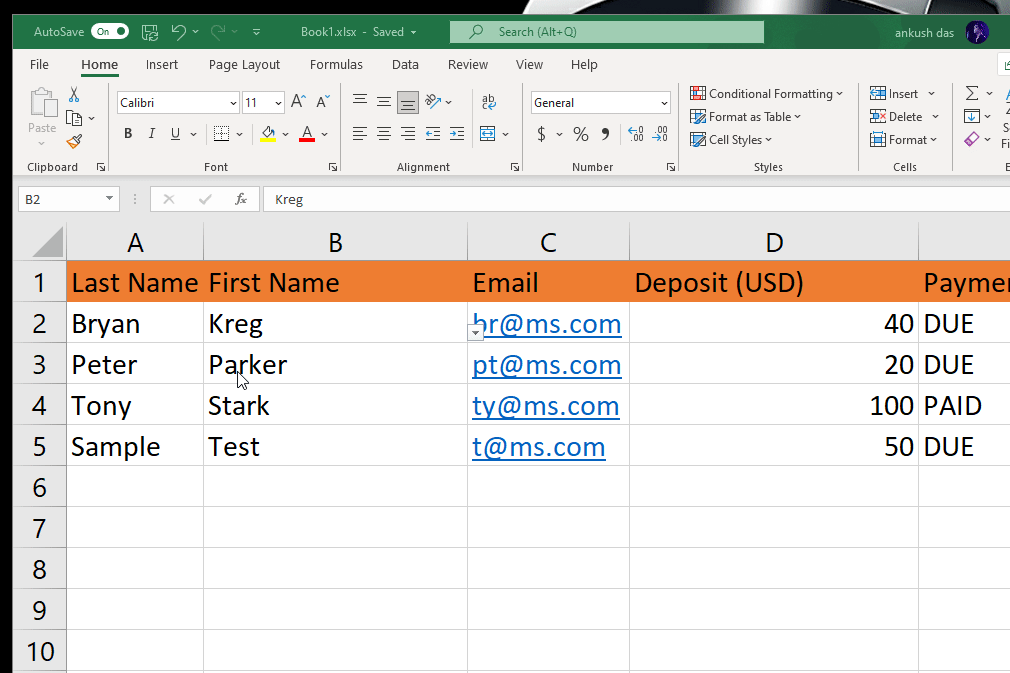Open Format as Table menu

(745, 117)
